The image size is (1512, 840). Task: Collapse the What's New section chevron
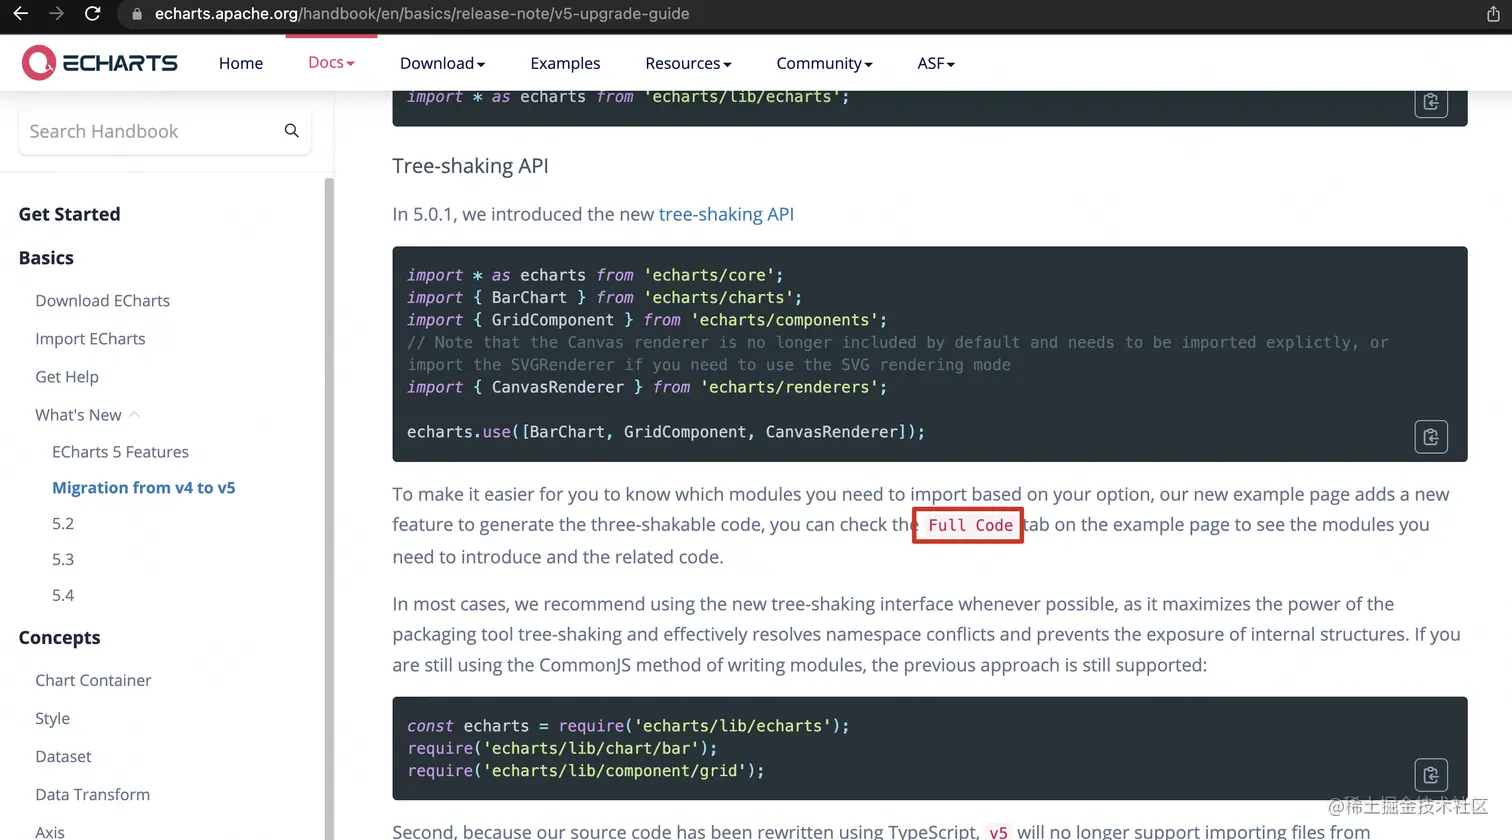coord(134,415)
